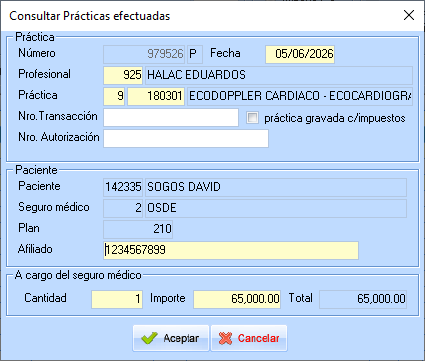The width and height of the screenshot is (425, 361).
Task: Click the Importe field 65,000.00
Action: click(x=237, y=299)
